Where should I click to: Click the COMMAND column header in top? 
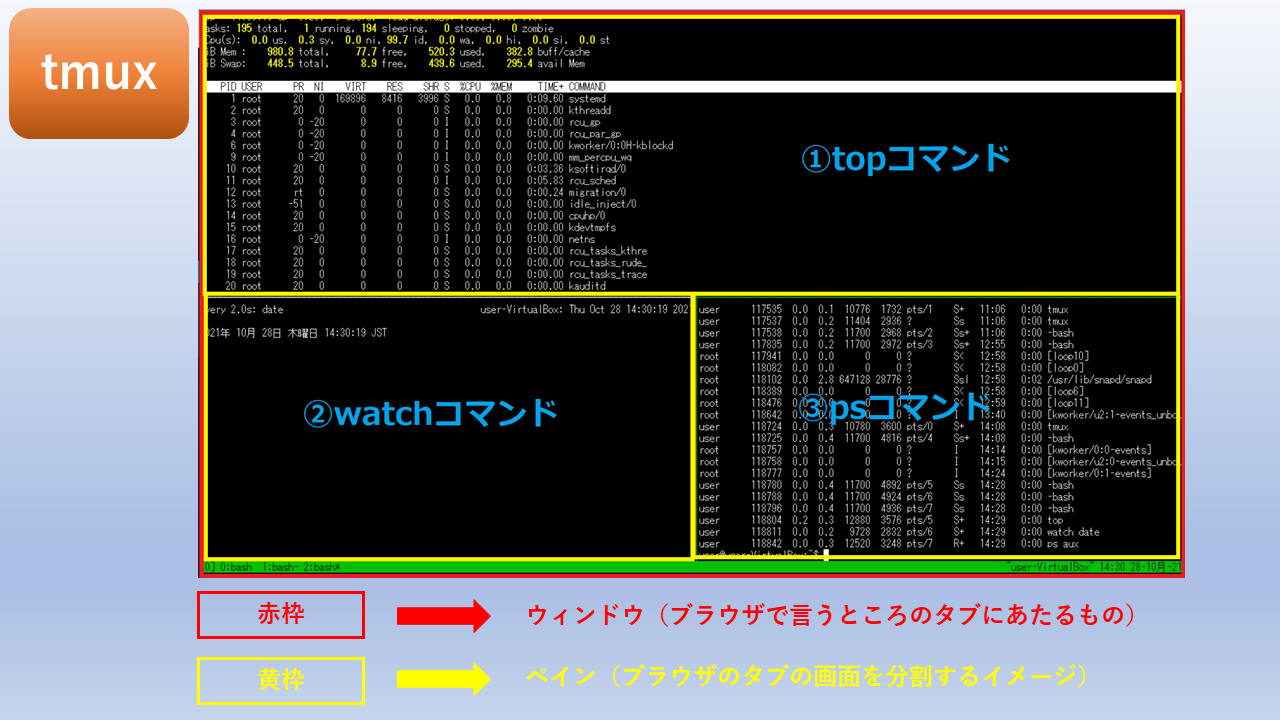tap(587, 87)
